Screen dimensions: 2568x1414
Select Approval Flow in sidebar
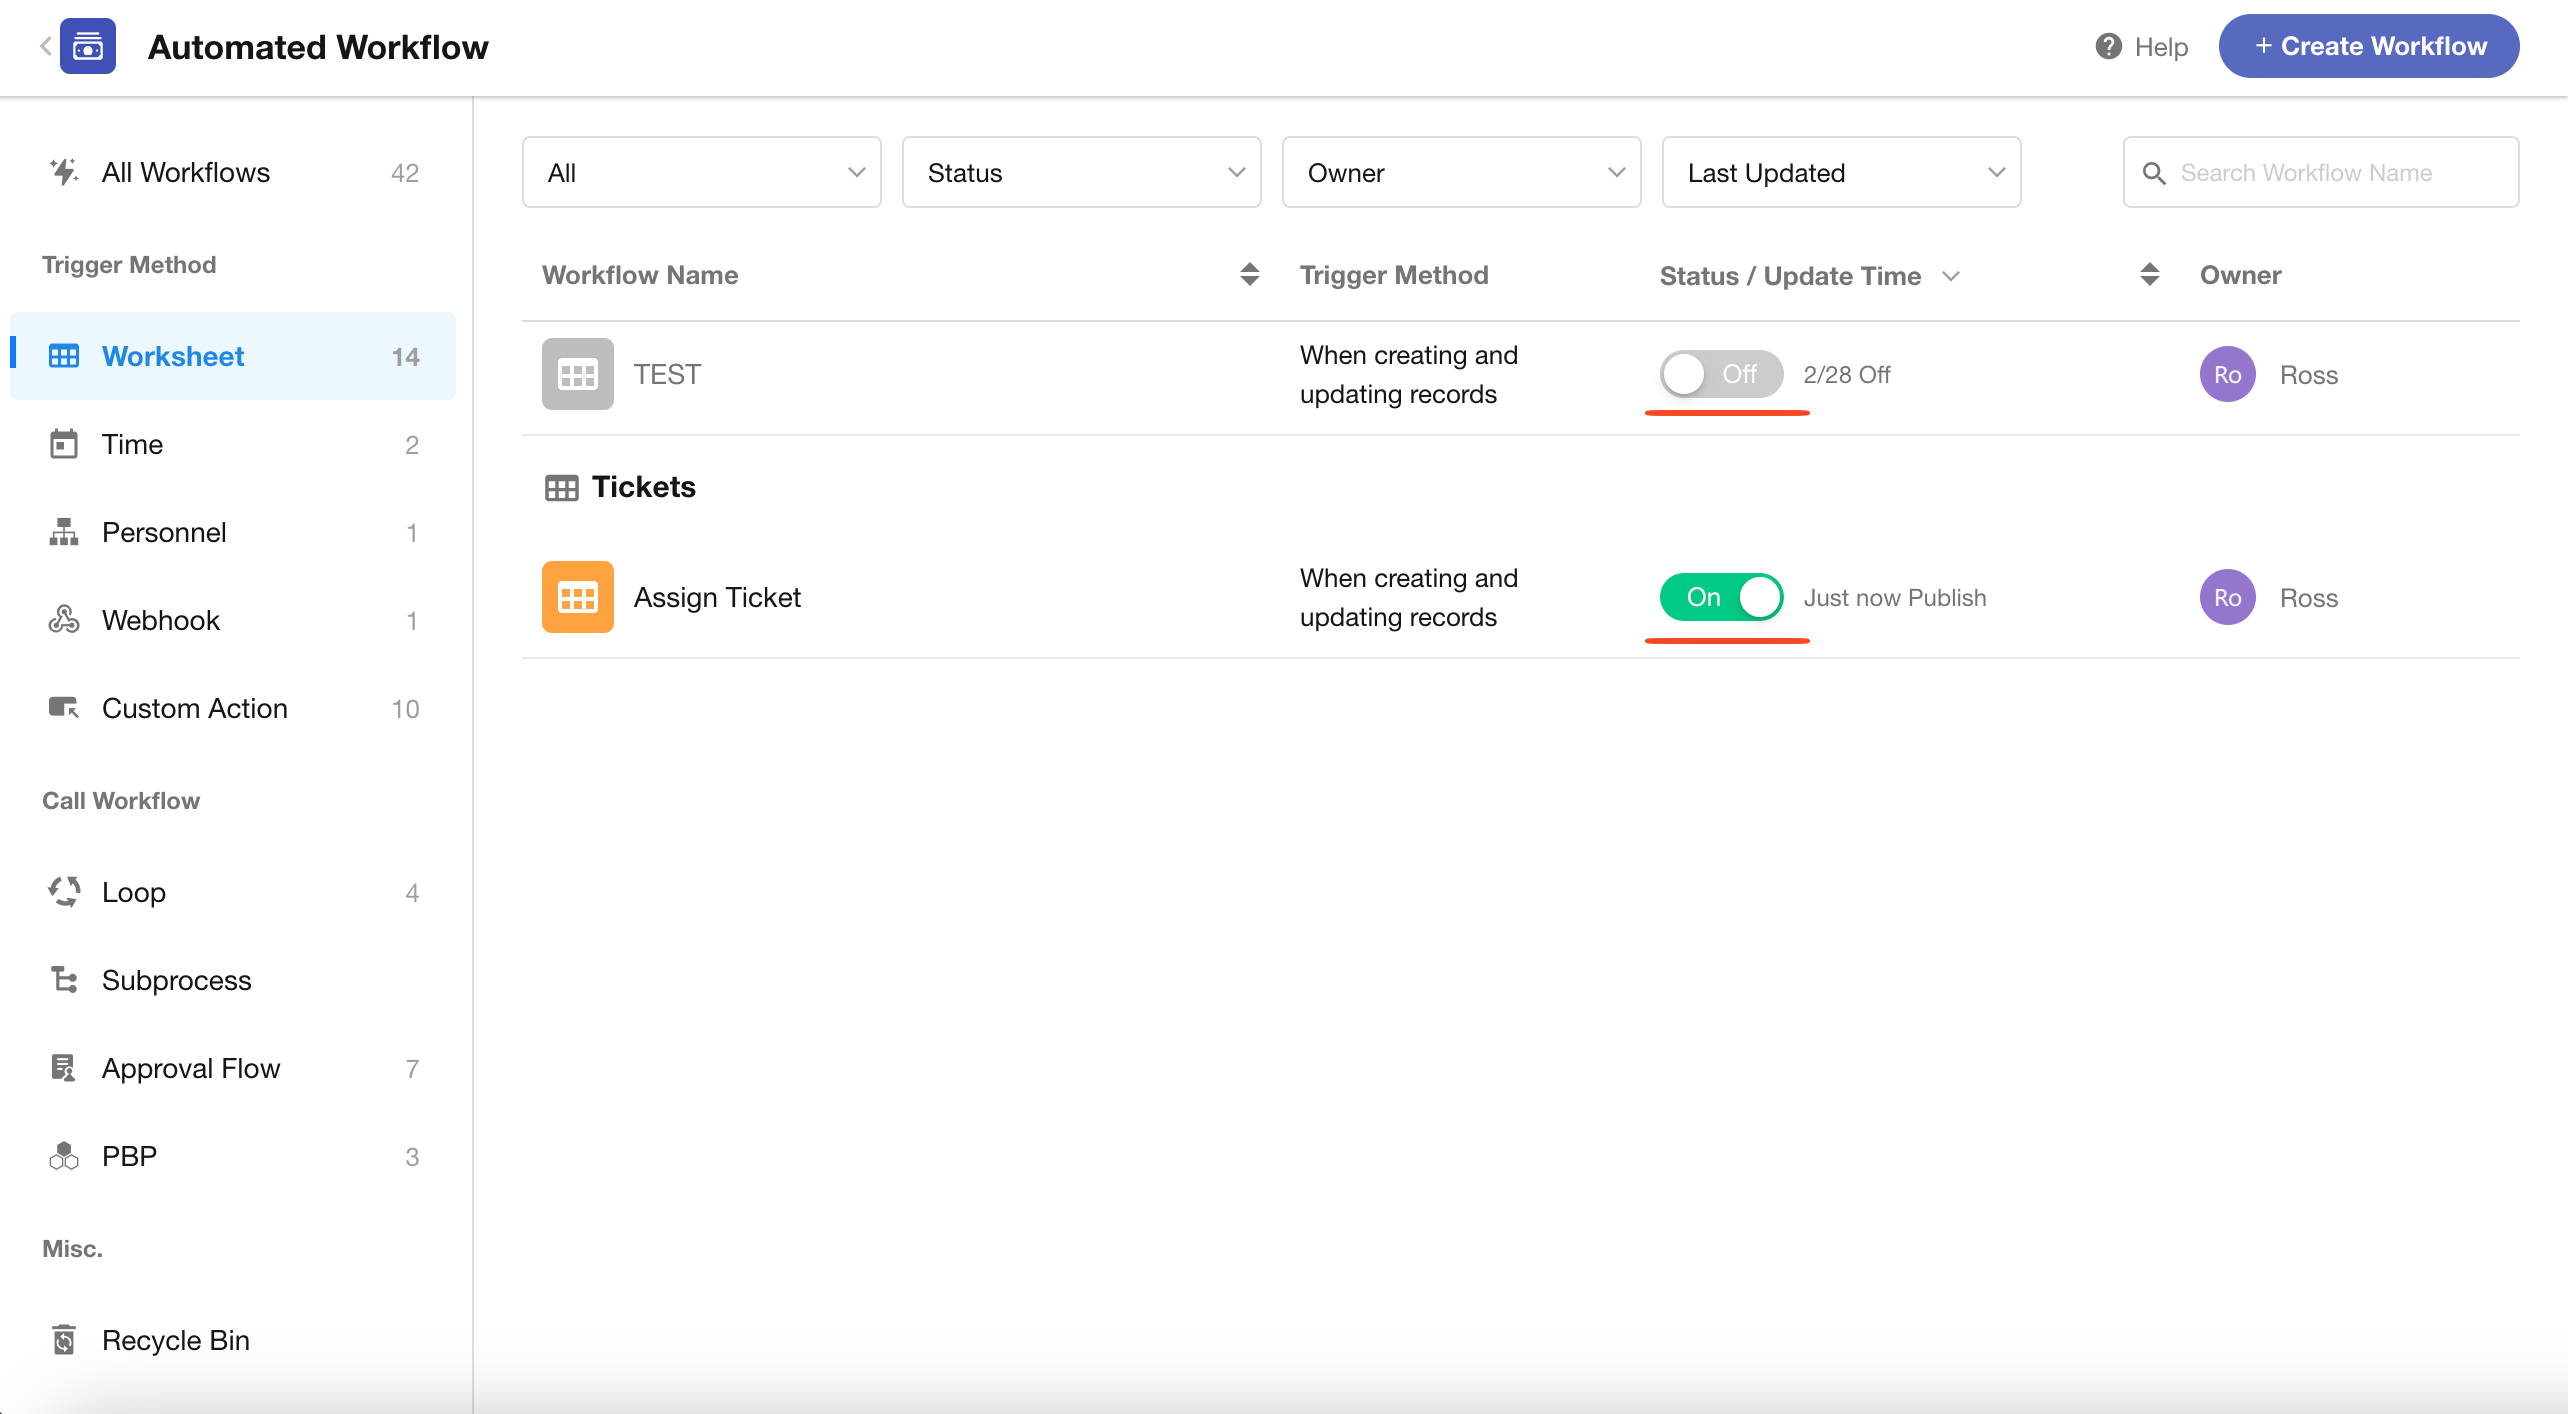pyautogui.click(x=191, y=1068)
